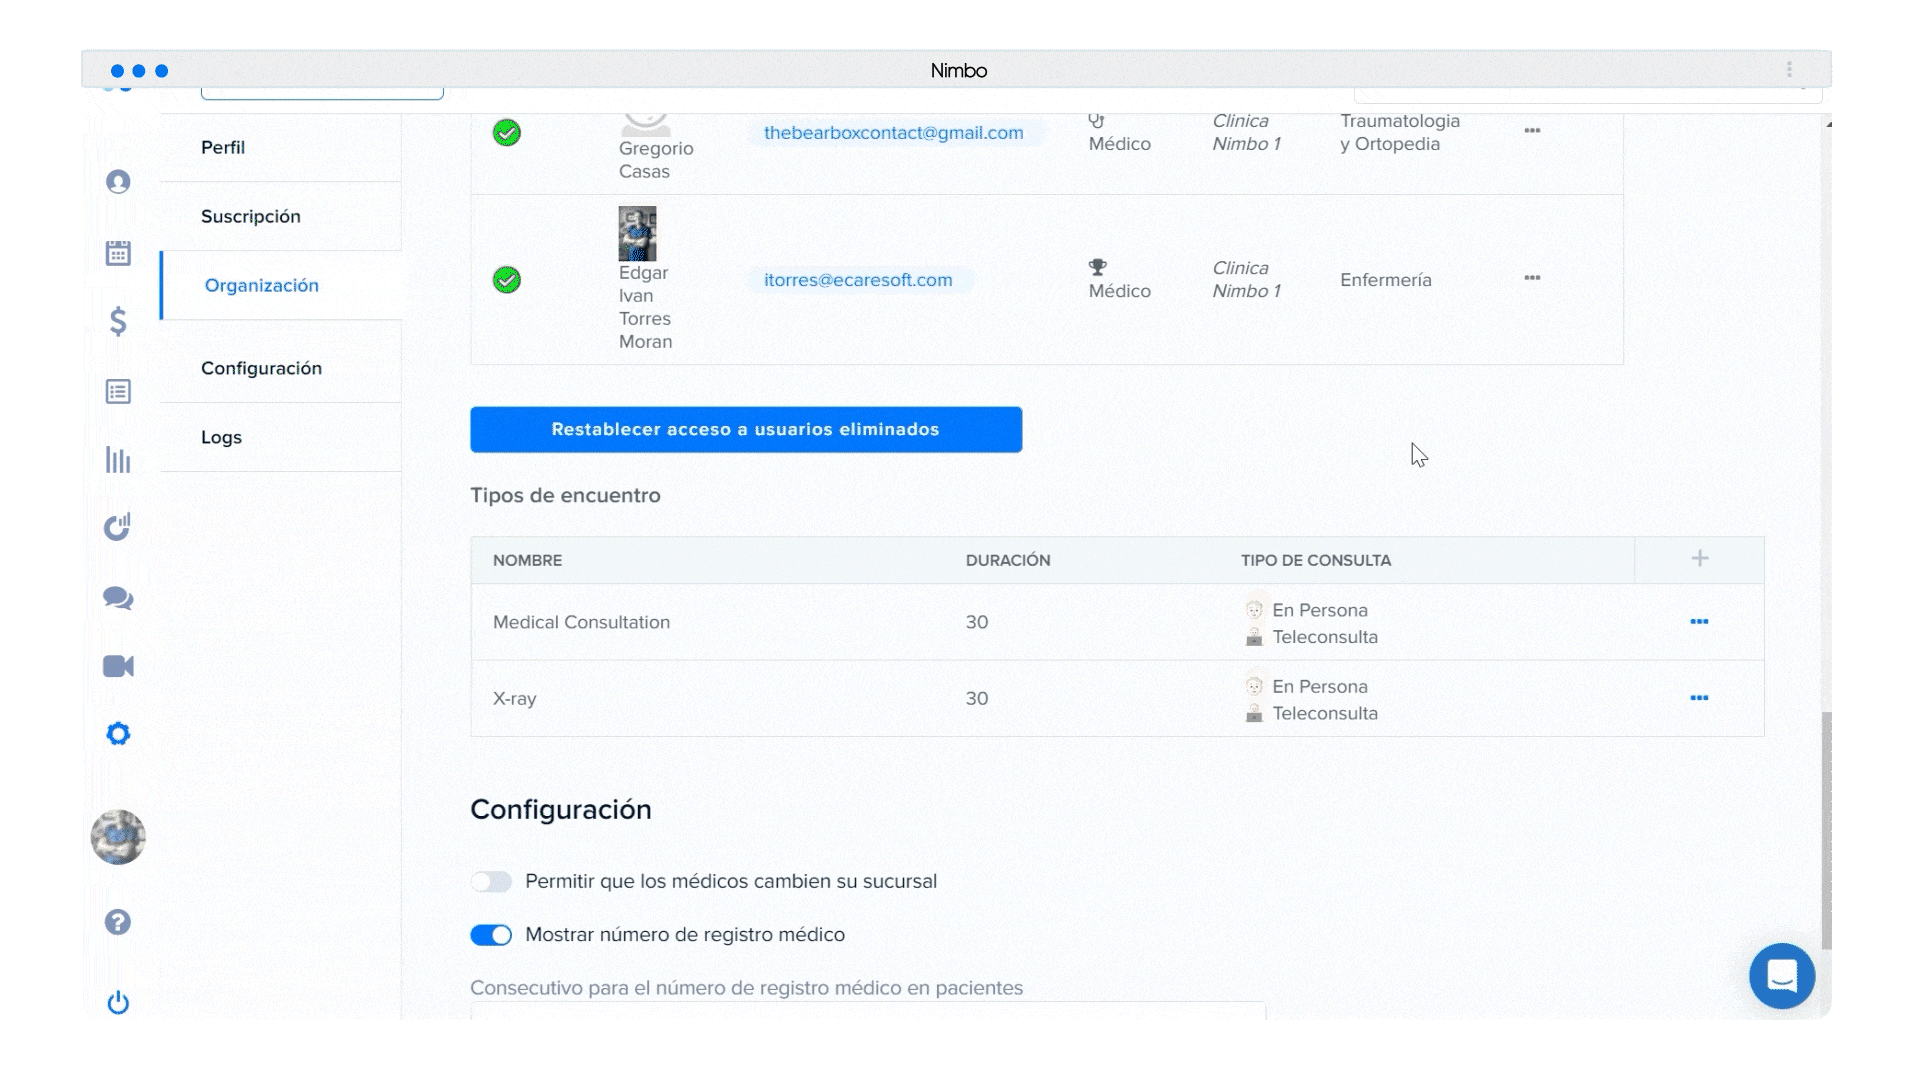Click the X-ray name cell

tap(514, 698)
